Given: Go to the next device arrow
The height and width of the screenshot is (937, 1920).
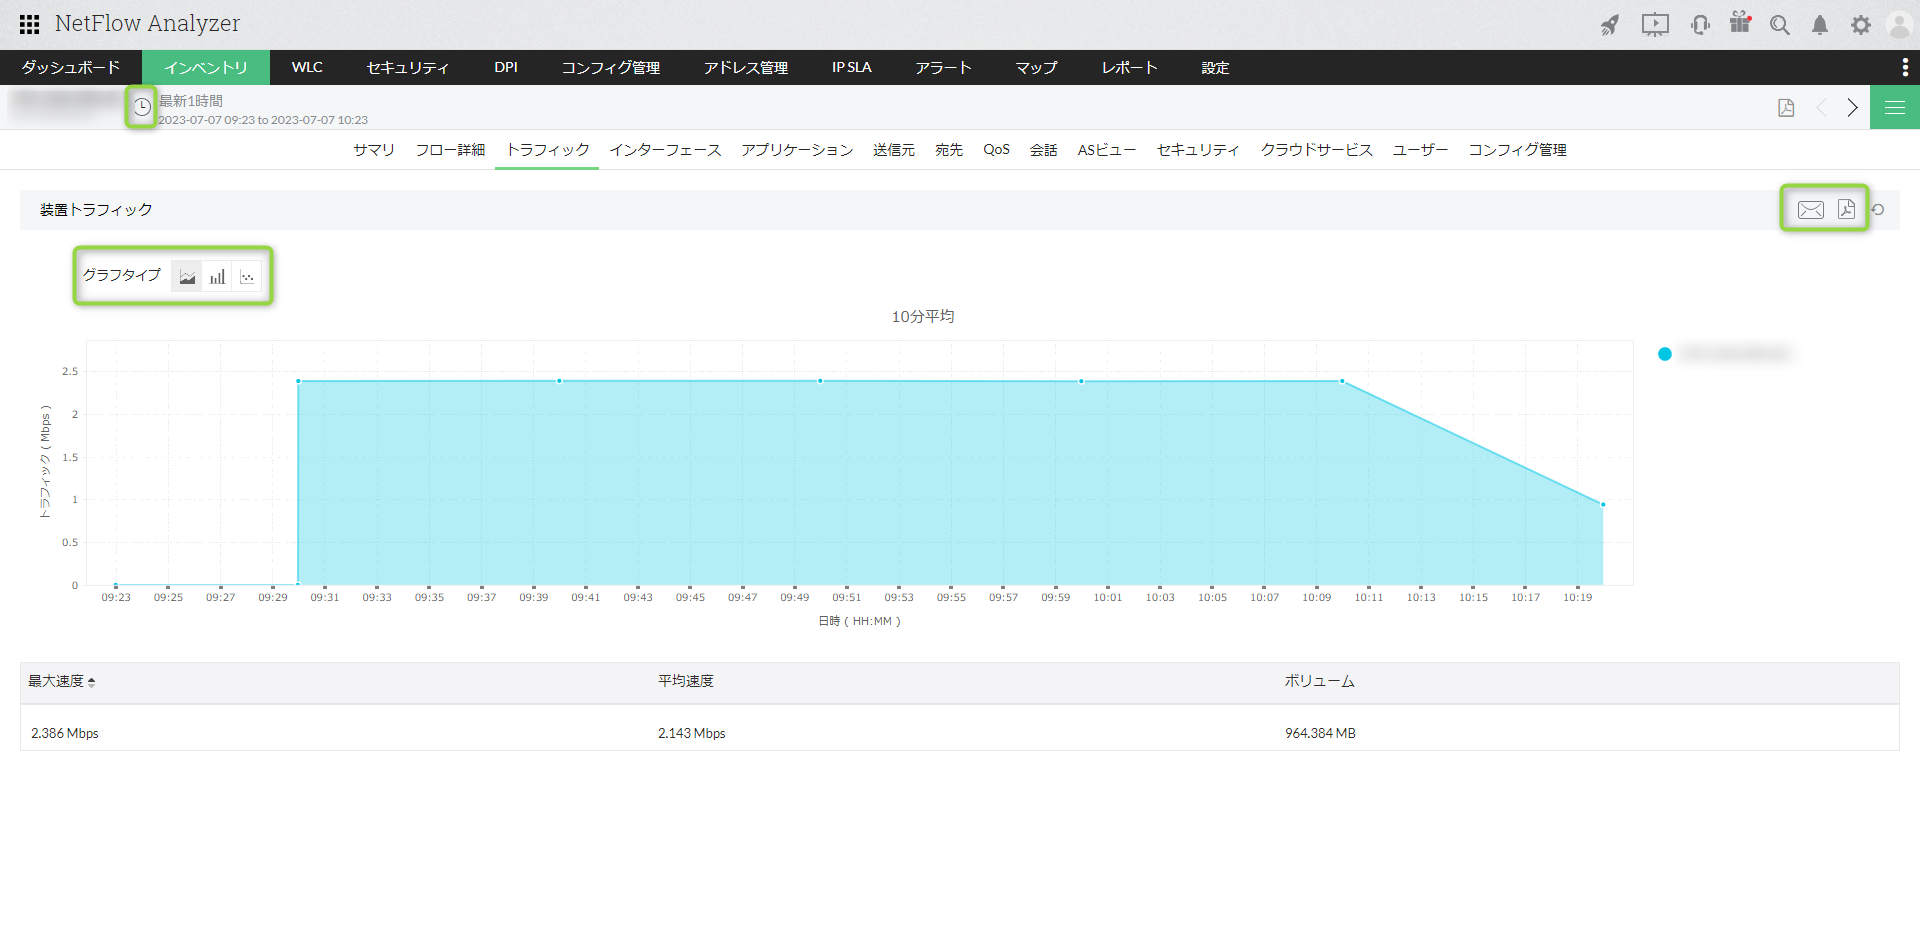Looking at the screenshot, I should (1852, 108).
